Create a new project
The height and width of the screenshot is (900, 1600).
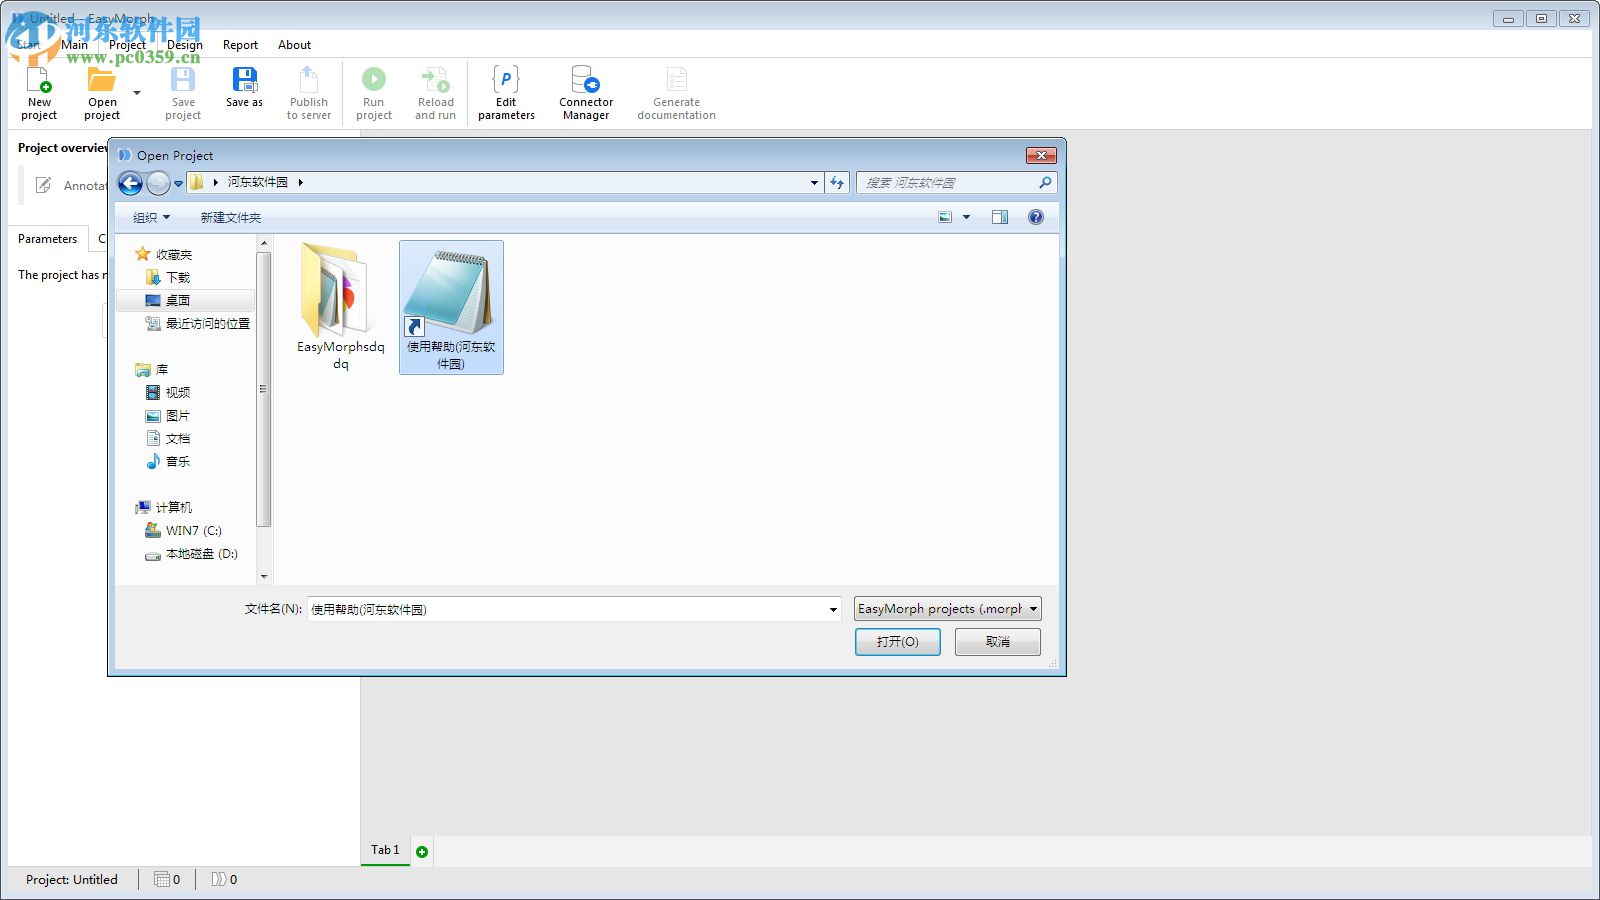38,90
